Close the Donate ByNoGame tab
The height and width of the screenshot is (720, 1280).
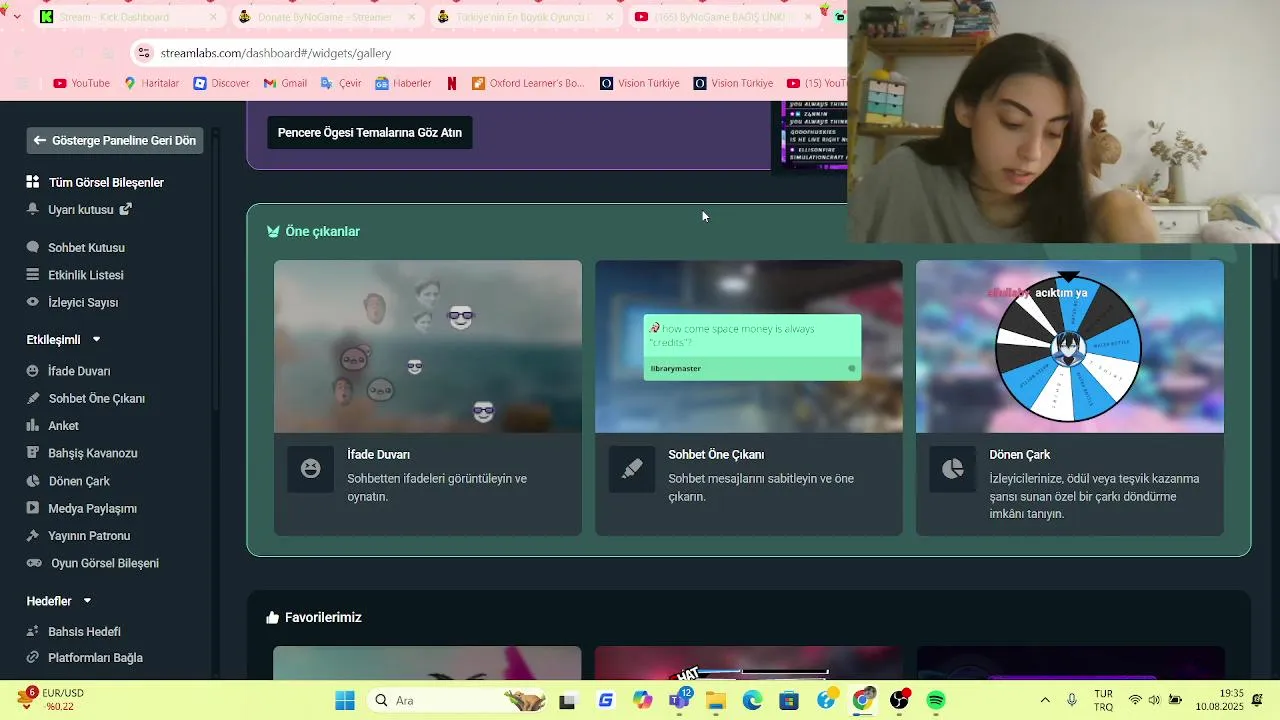click(411, 17)
